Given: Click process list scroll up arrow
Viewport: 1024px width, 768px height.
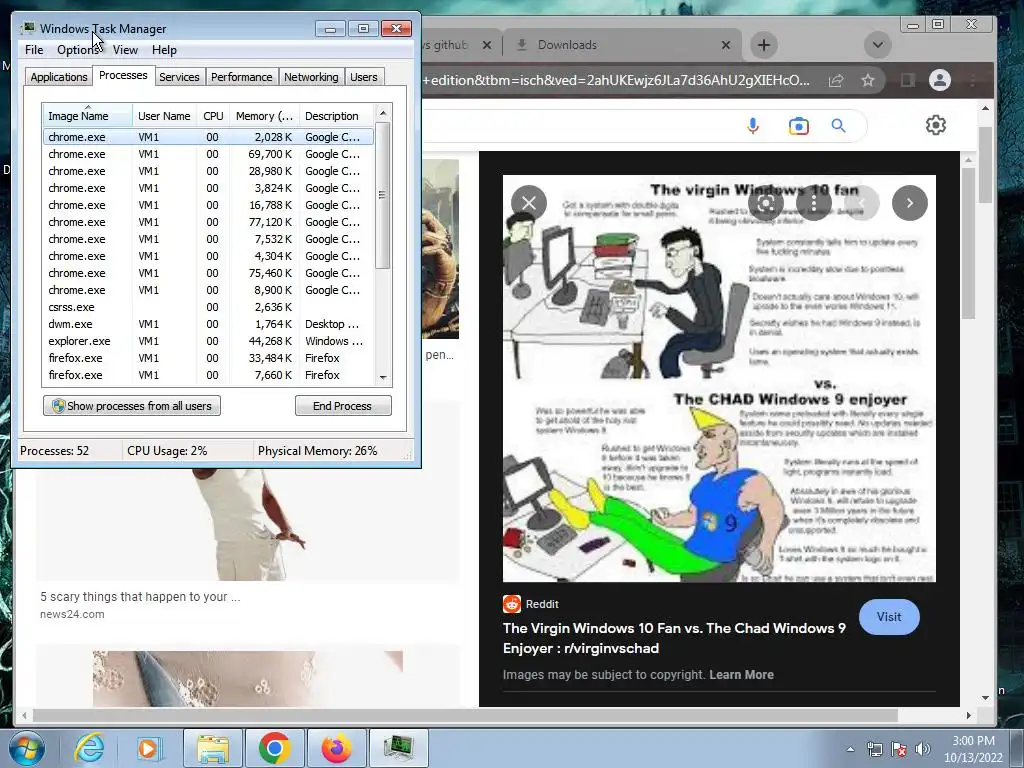Looking at the screenshot, I should pos(383,113).
